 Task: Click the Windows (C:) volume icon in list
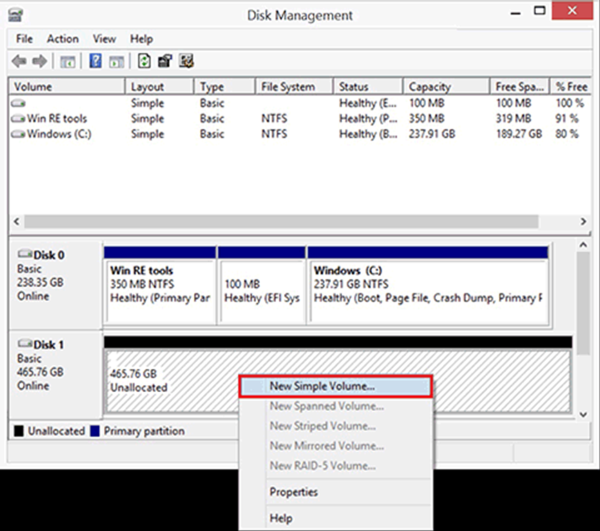click(x=18, y=134)
